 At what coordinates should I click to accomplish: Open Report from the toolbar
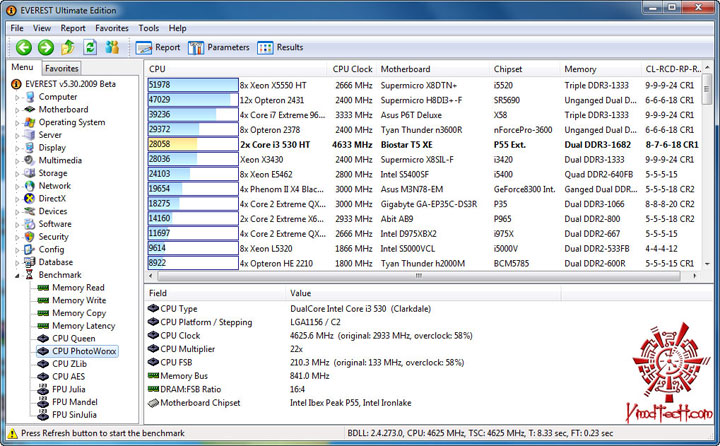[x=158, y=47]
